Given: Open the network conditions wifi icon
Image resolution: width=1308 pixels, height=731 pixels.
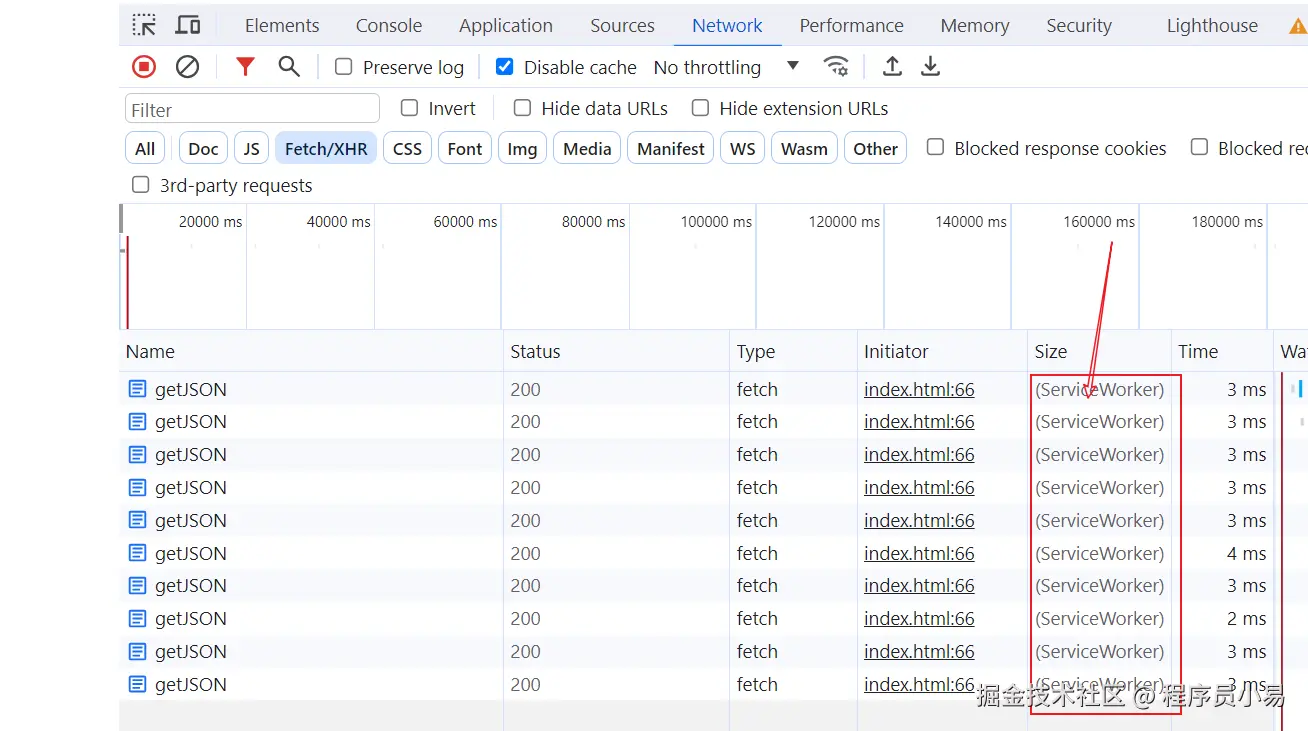Looking at the screenshot, I should [x=836, y=67].
